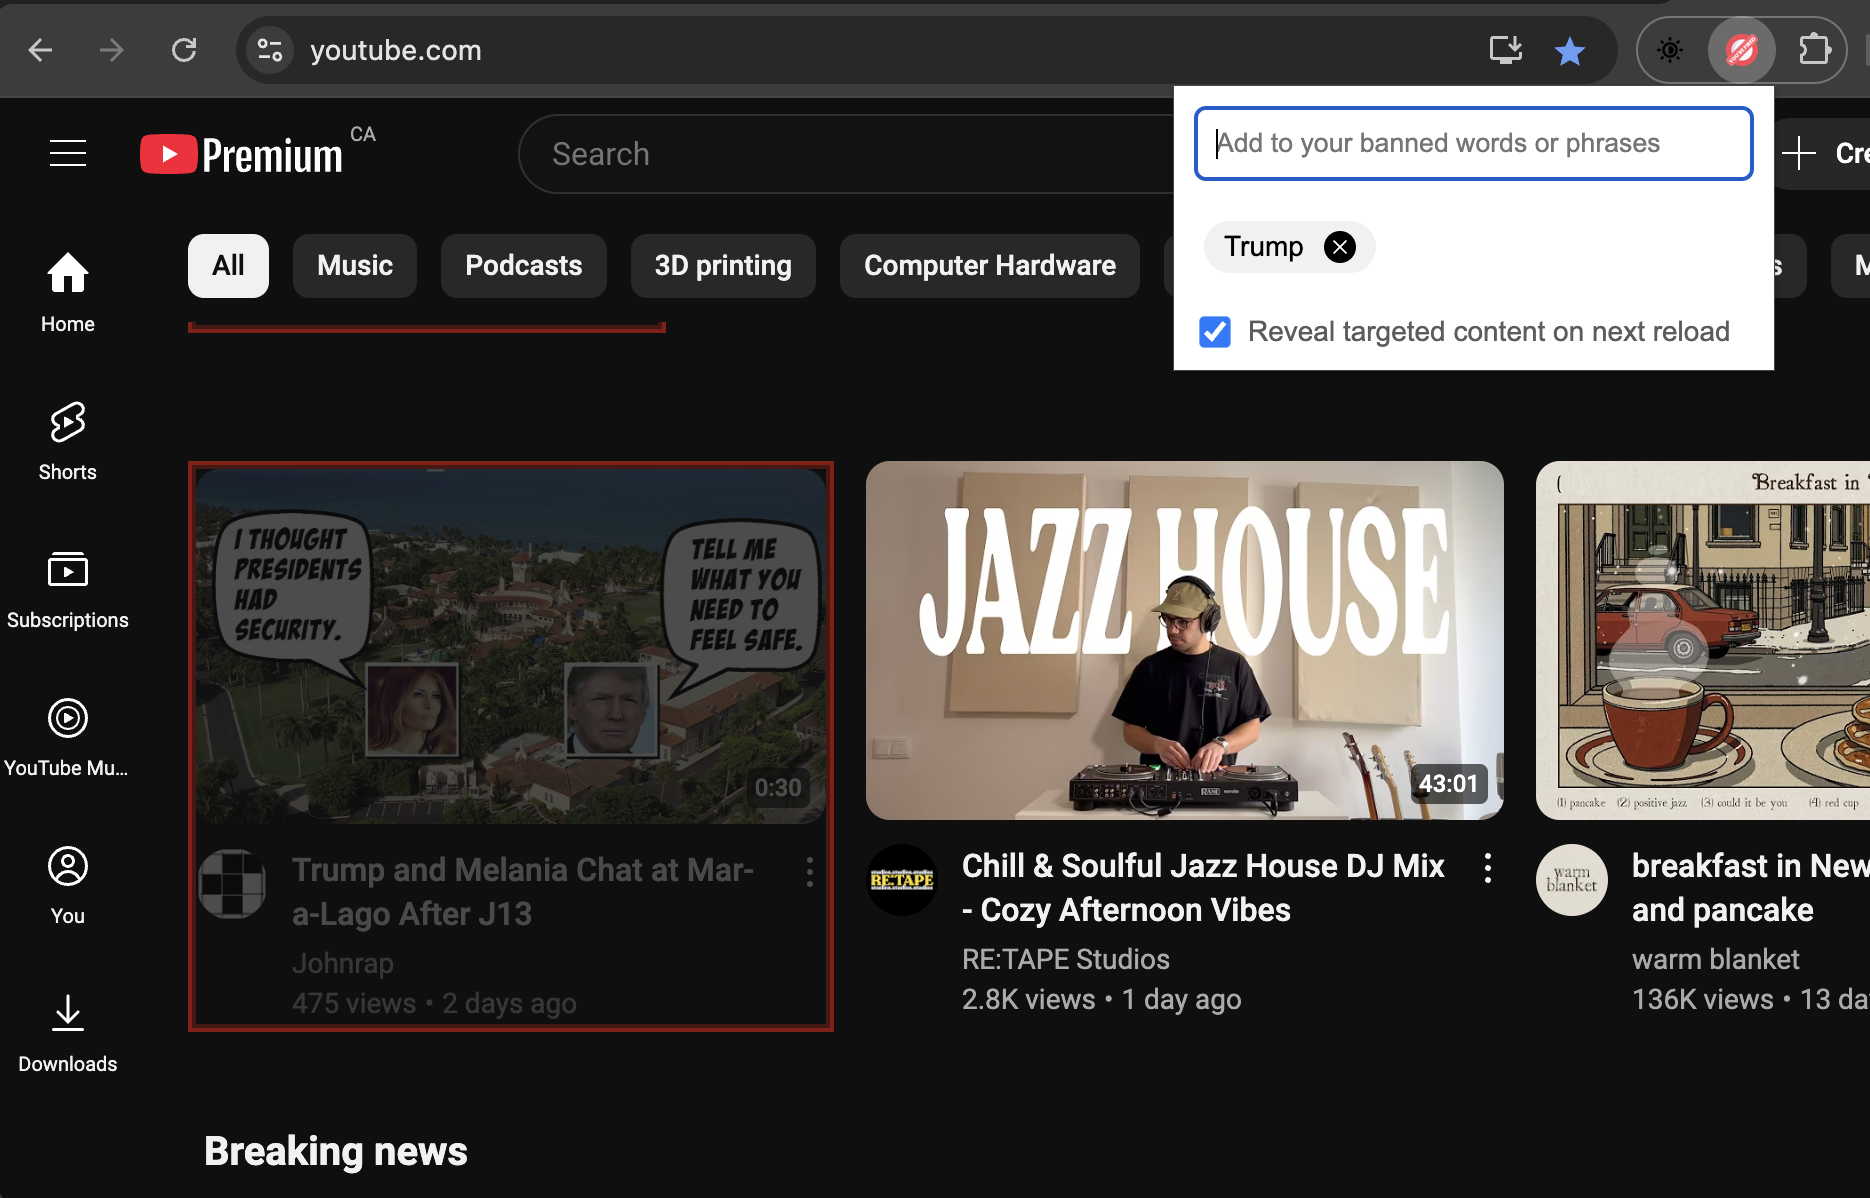Select the All filter chip

coord(228,266)
